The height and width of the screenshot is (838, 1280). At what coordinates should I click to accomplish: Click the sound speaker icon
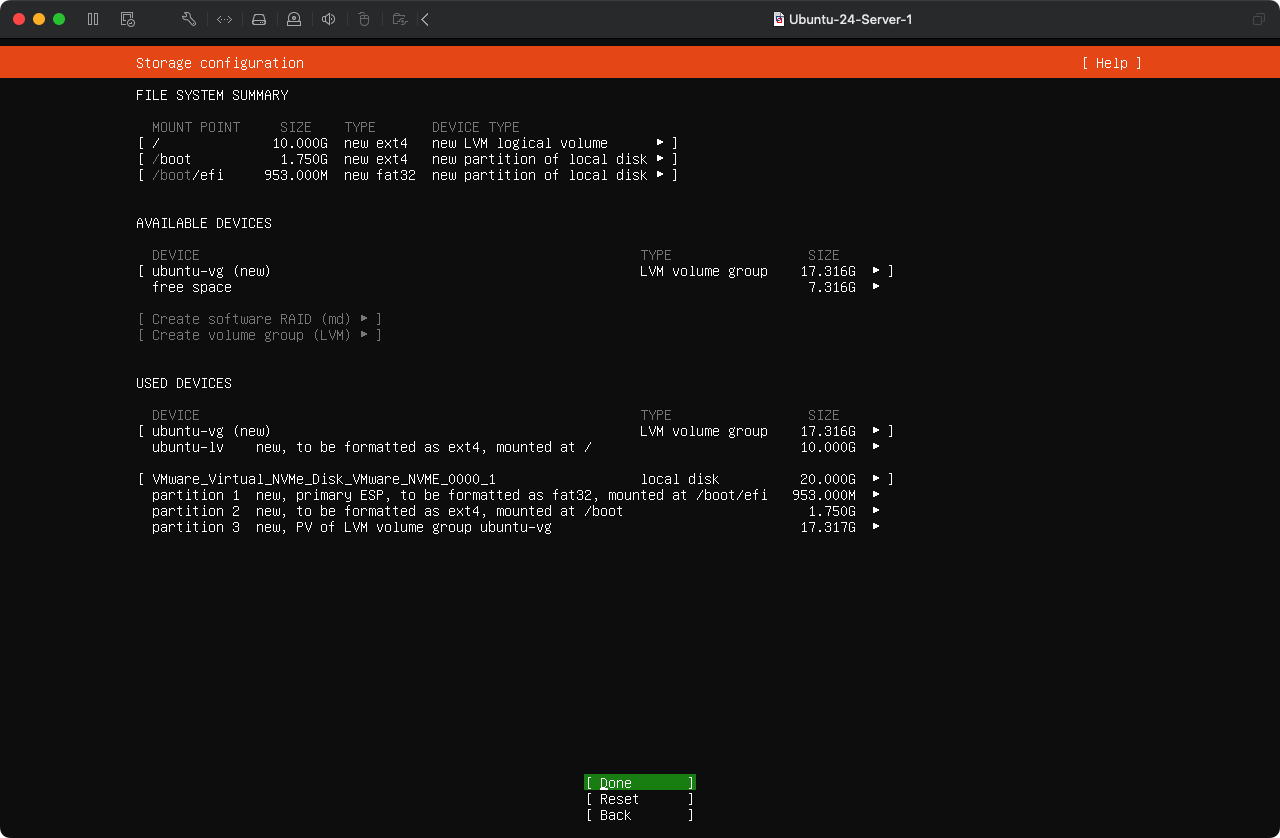pyautogui.click(x=328, y=19)
